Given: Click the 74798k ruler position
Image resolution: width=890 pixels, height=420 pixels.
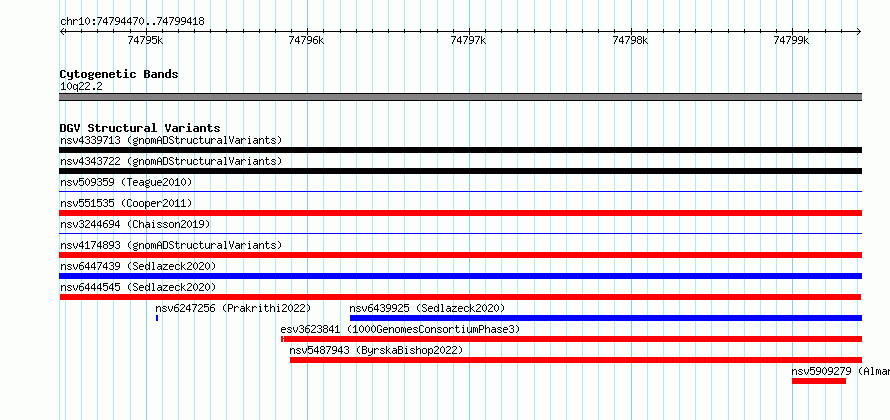Looking at the screenshot, I should tap(630, 40).
